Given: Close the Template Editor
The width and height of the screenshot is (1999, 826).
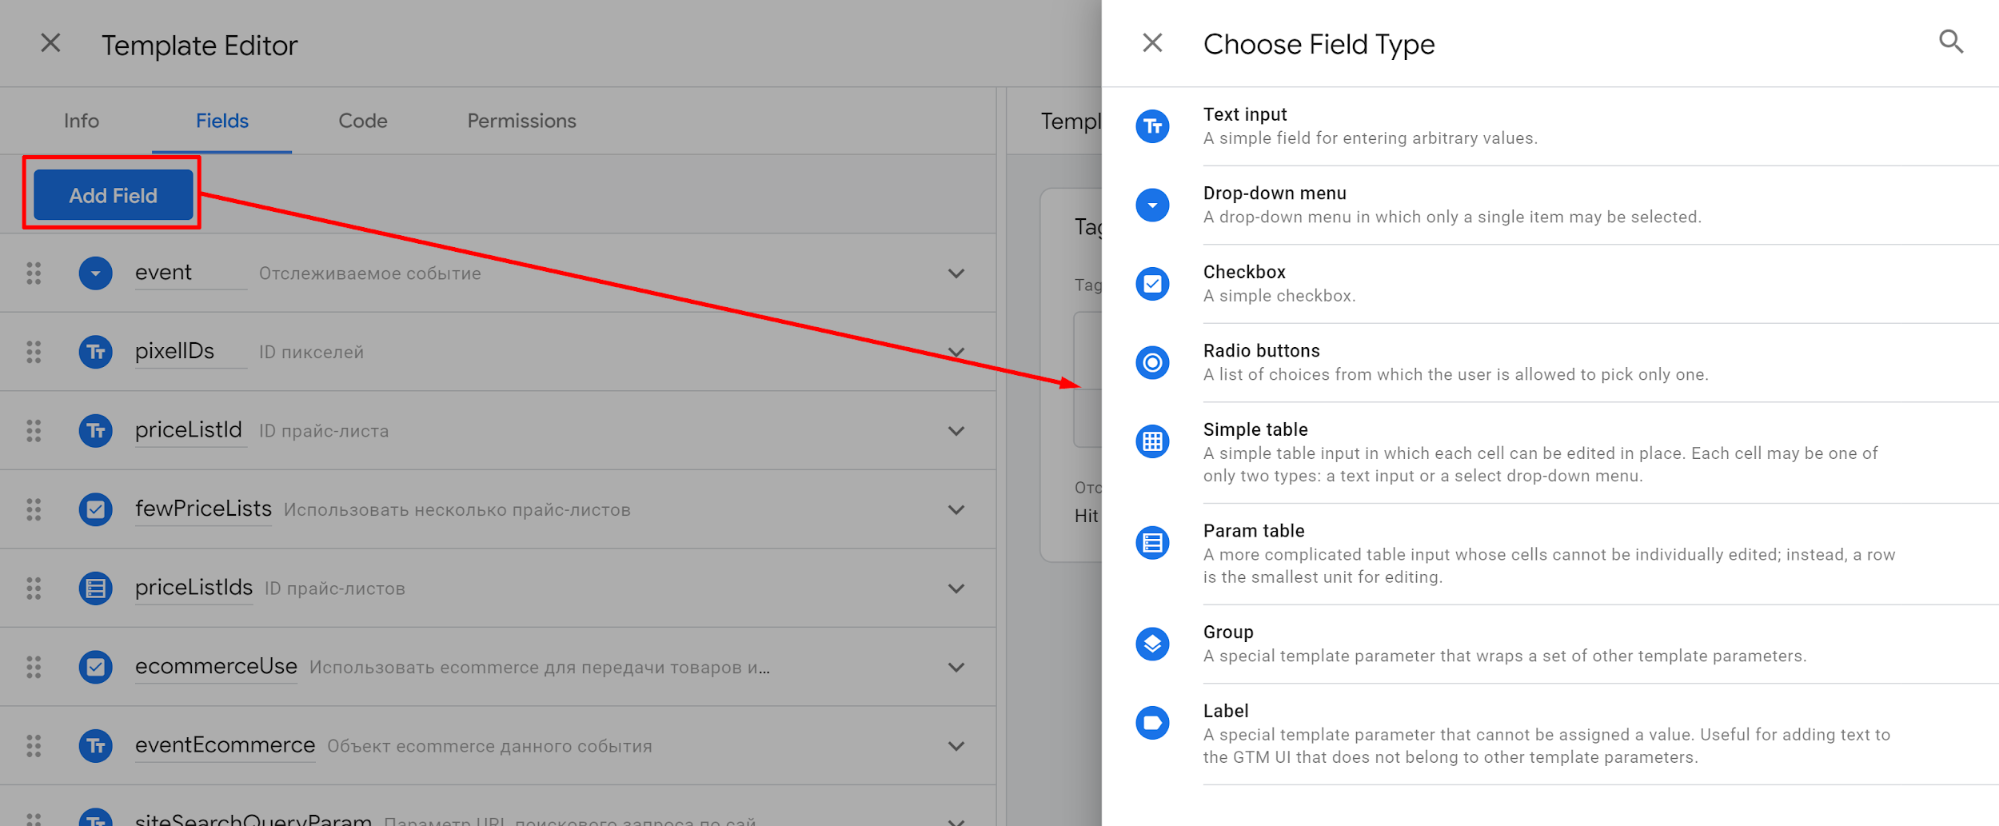Looking at the screenshot, I should 50,43.
